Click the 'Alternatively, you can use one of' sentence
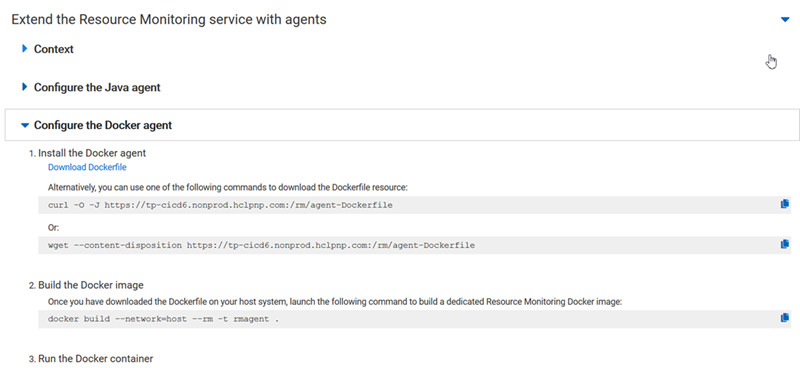Image resolution: width=800 pixels, height=368 pixels. coord(228,187)
